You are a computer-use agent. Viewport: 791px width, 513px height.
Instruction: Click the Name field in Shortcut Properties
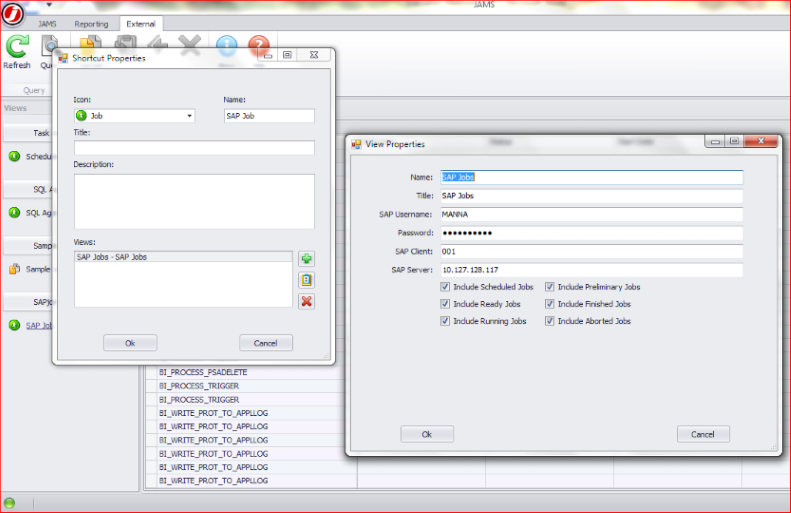pos(269,116)
